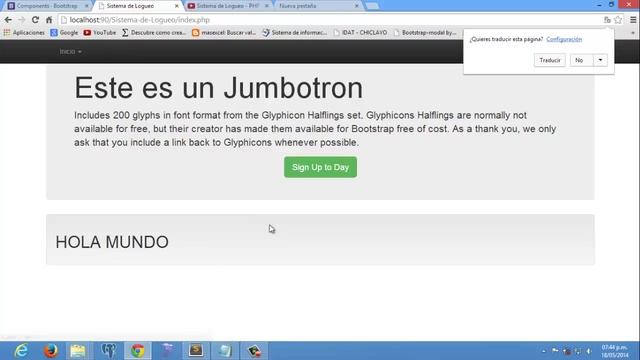This screenshot has height=360, width=640.
Task: Open the 'Sistema de informac...' bookmark
Action: point(295,32)
